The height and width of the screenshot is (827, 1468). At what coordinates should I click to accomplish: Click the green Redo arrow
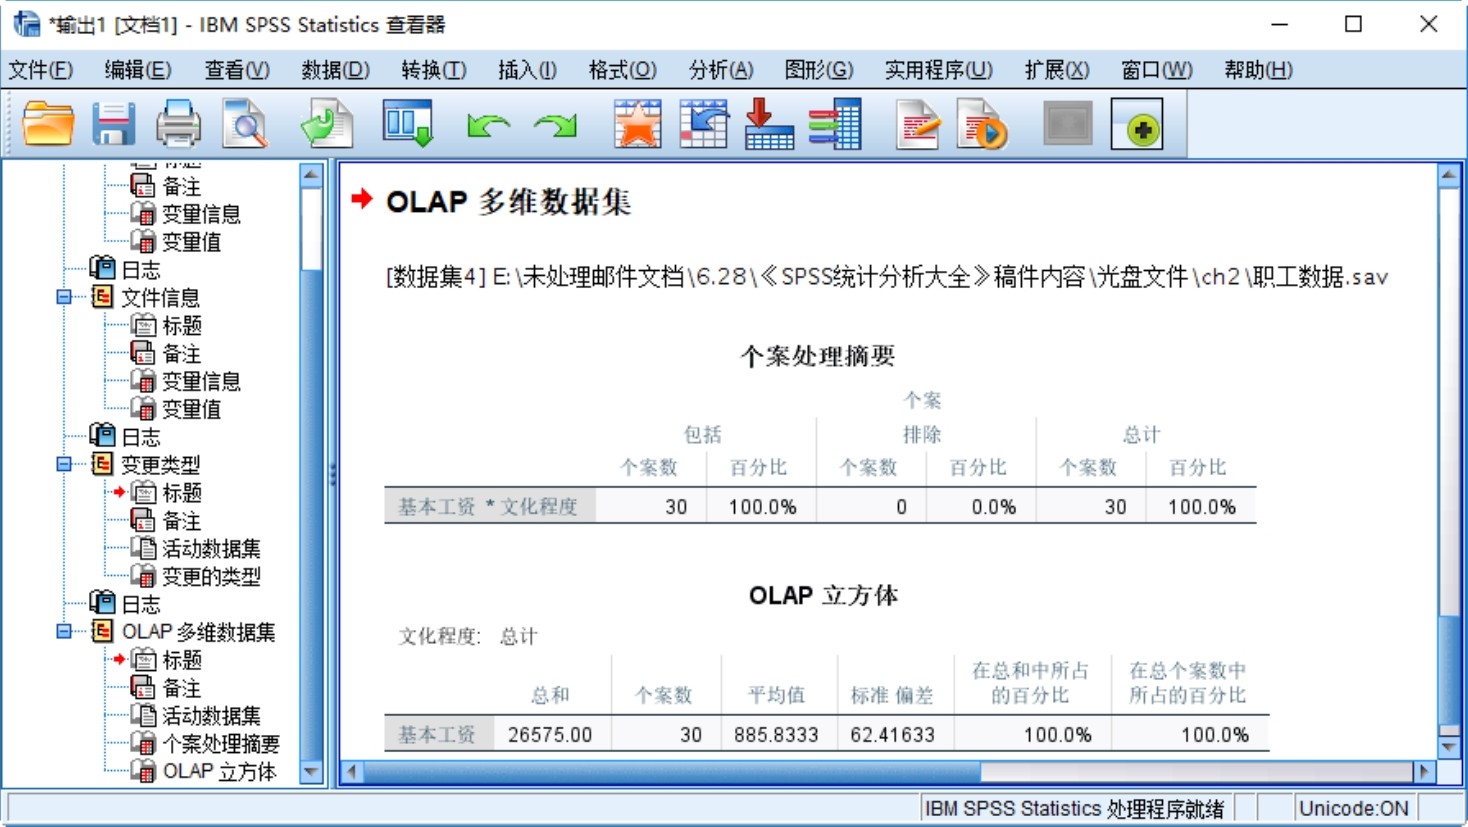pos(555,126)
